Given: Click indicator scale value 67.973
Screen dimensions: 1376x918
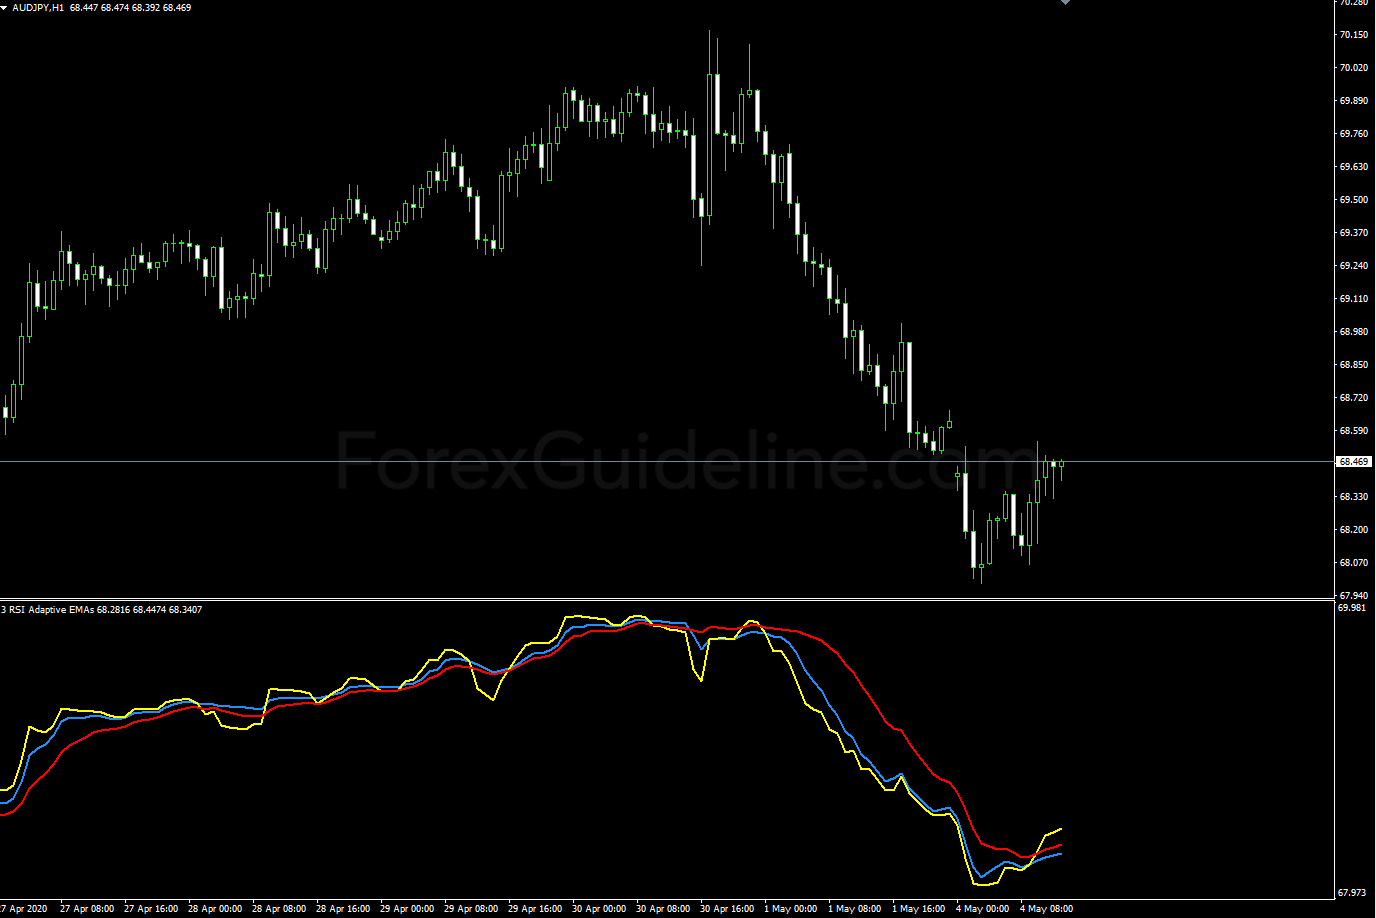Looking at the screenshot, I should (1352, 893).
